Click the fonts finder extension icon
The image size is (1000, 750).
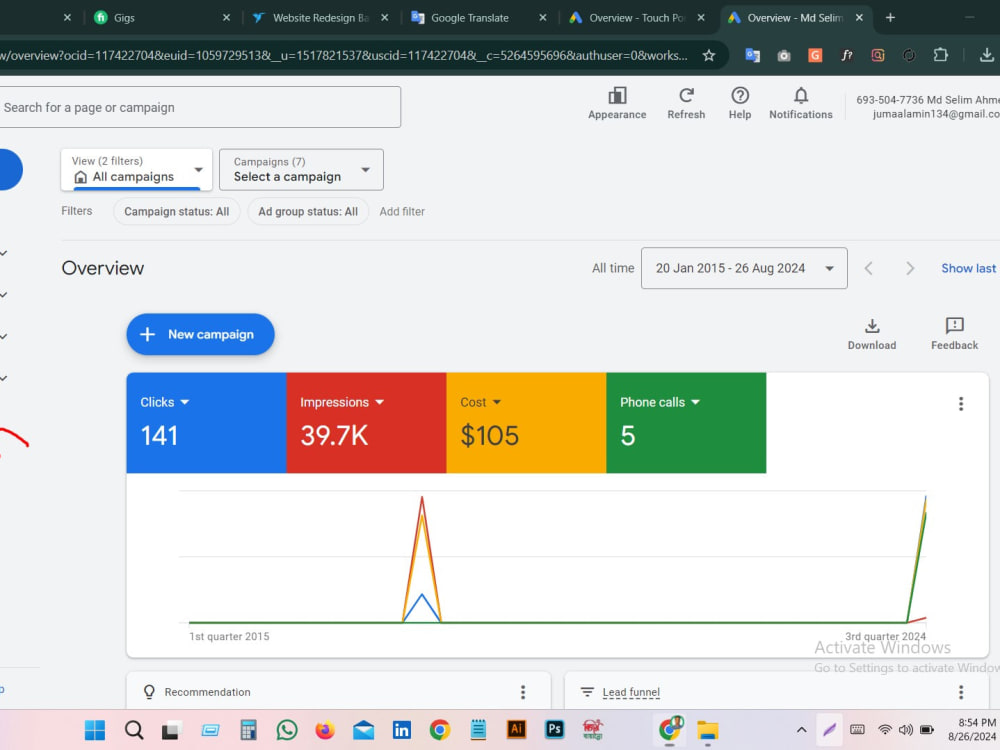pos(846,55)
